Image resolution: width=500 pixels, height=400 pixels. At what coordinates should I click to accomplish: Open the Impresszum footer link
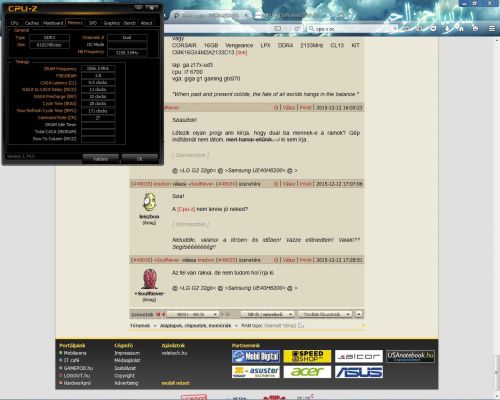point(127,353)
